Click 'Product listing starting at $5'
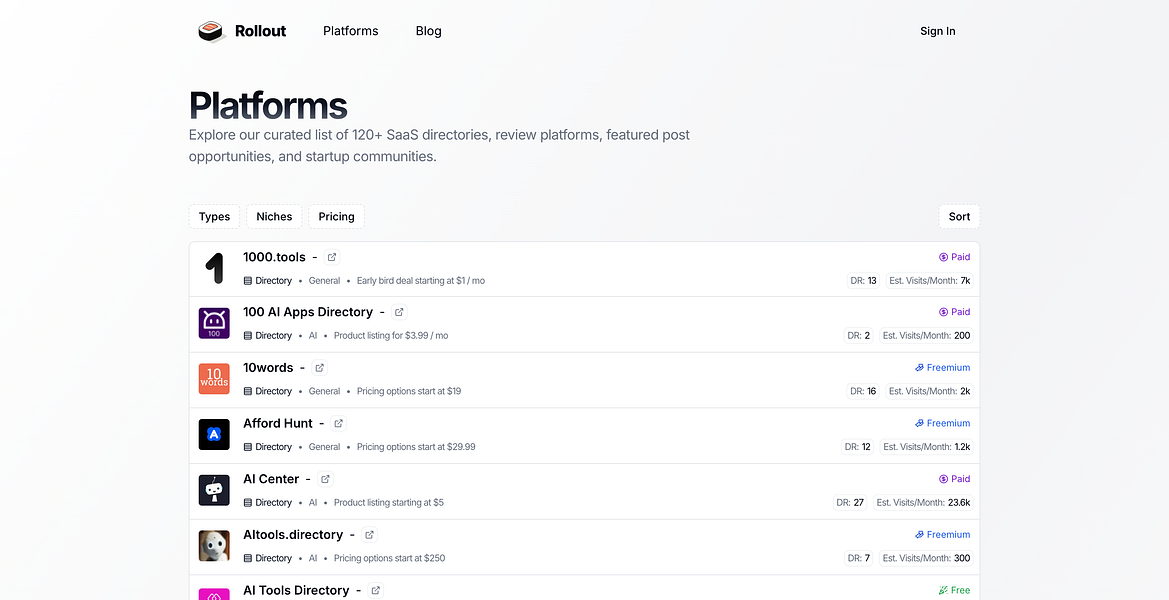Viewport: 1169px width, 600px height. 388,503
